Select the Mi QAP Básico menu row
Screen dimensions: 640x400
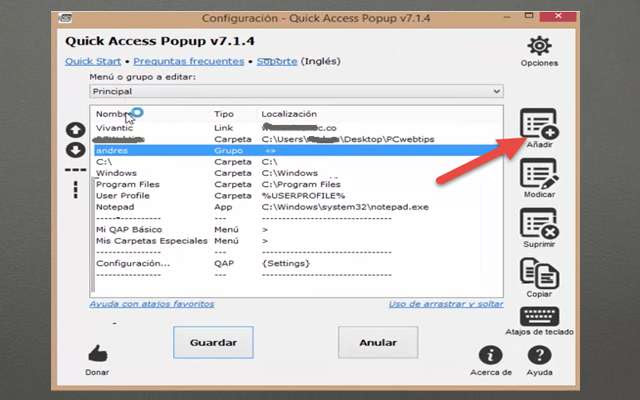(296, 230)
